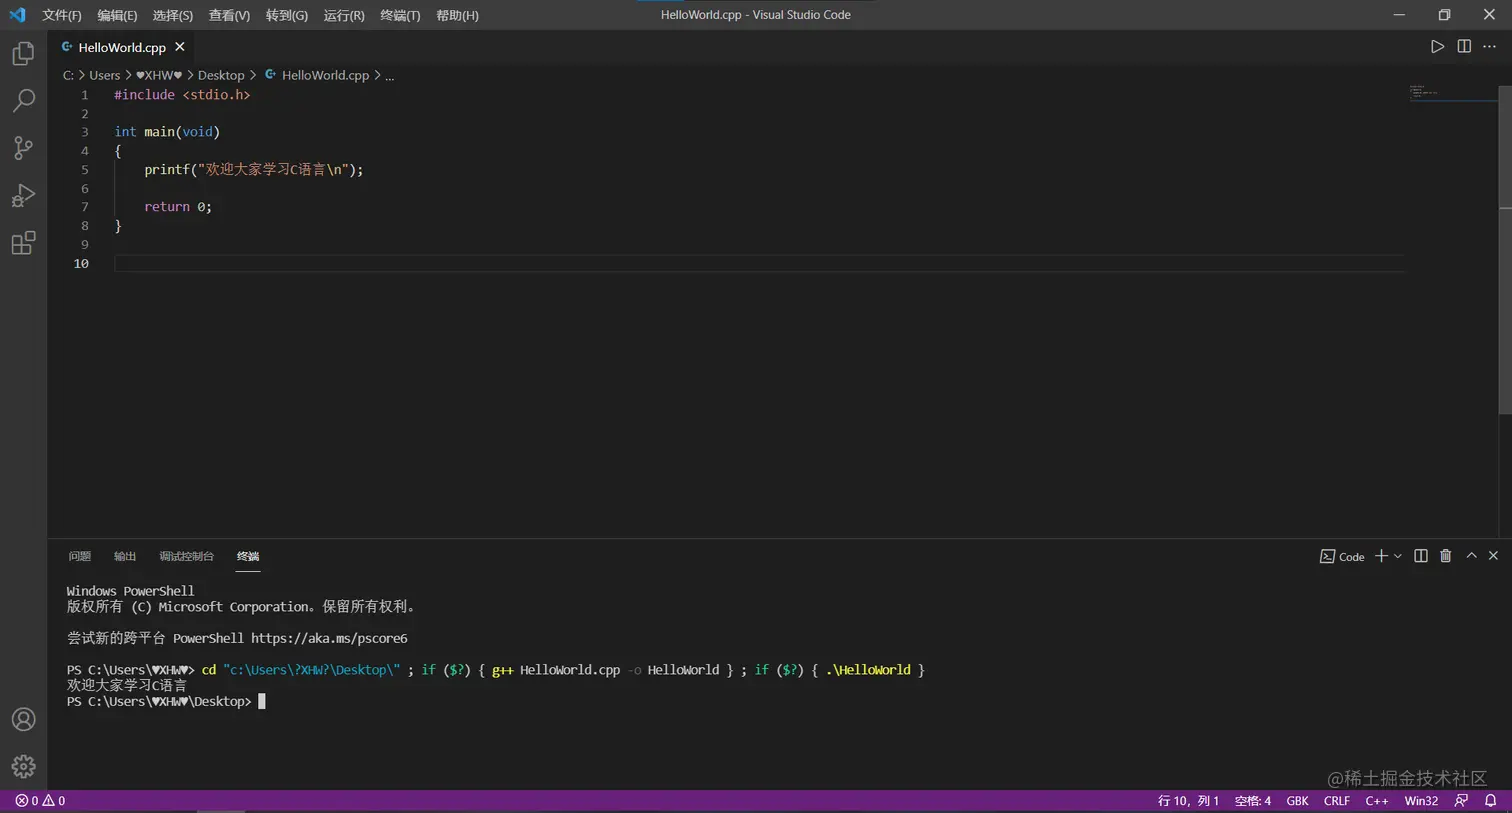Change line ending via CRLF status

1337,801
